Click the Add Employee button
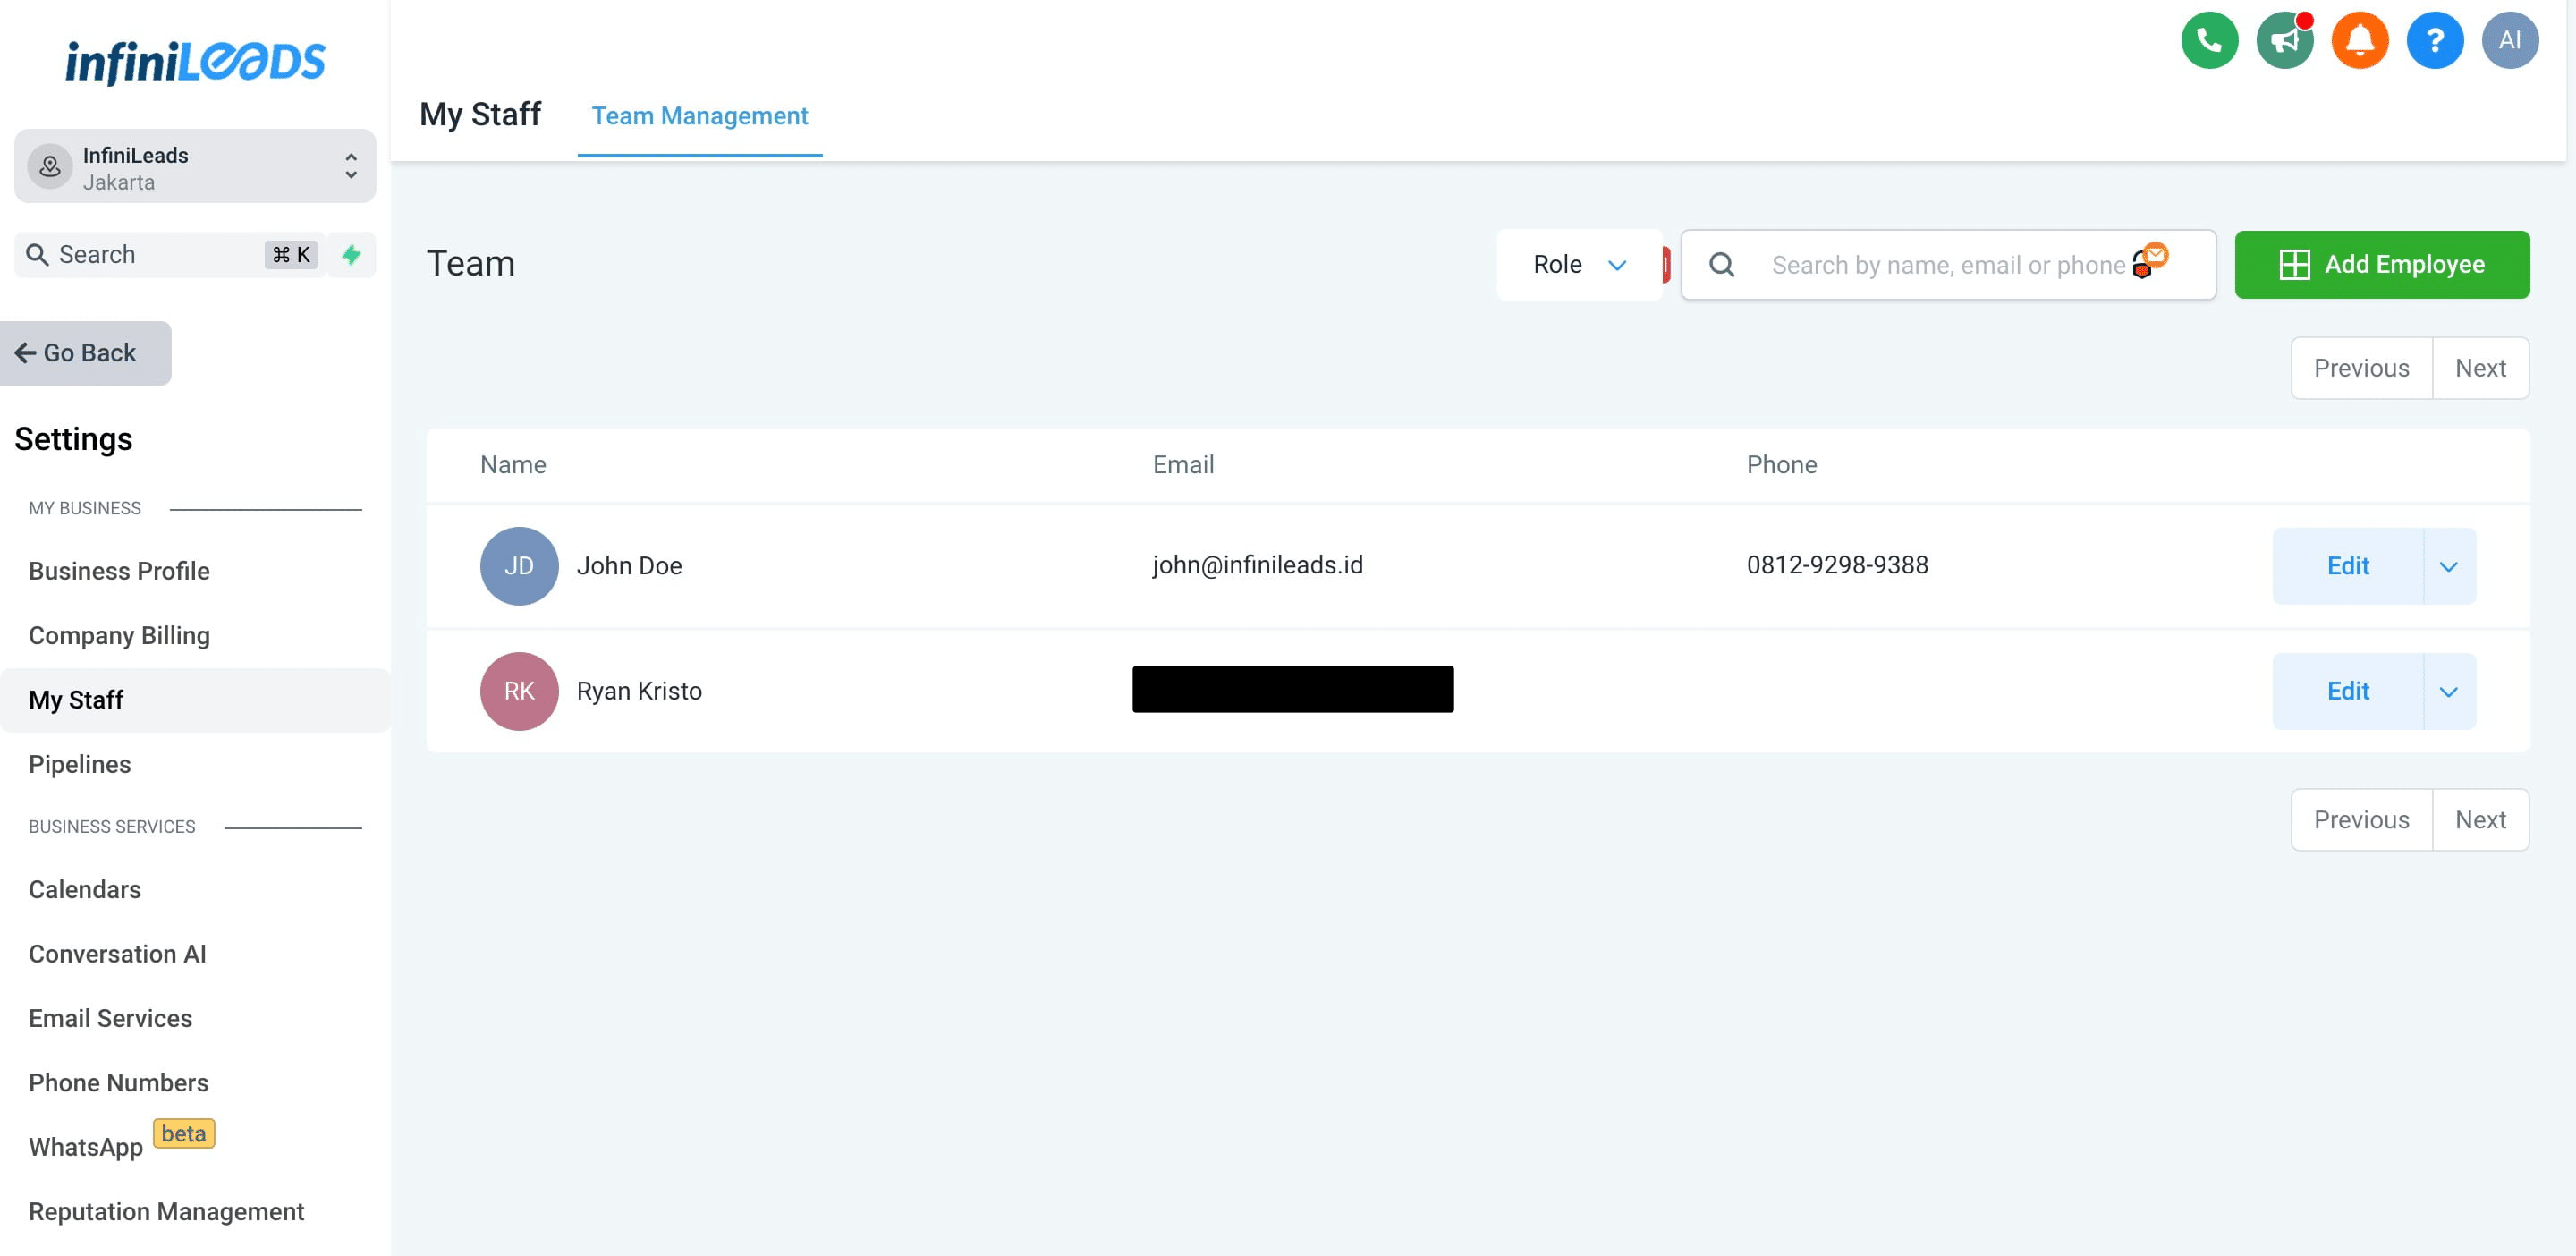2576x1256 pixels. [x=2382, y=264]
